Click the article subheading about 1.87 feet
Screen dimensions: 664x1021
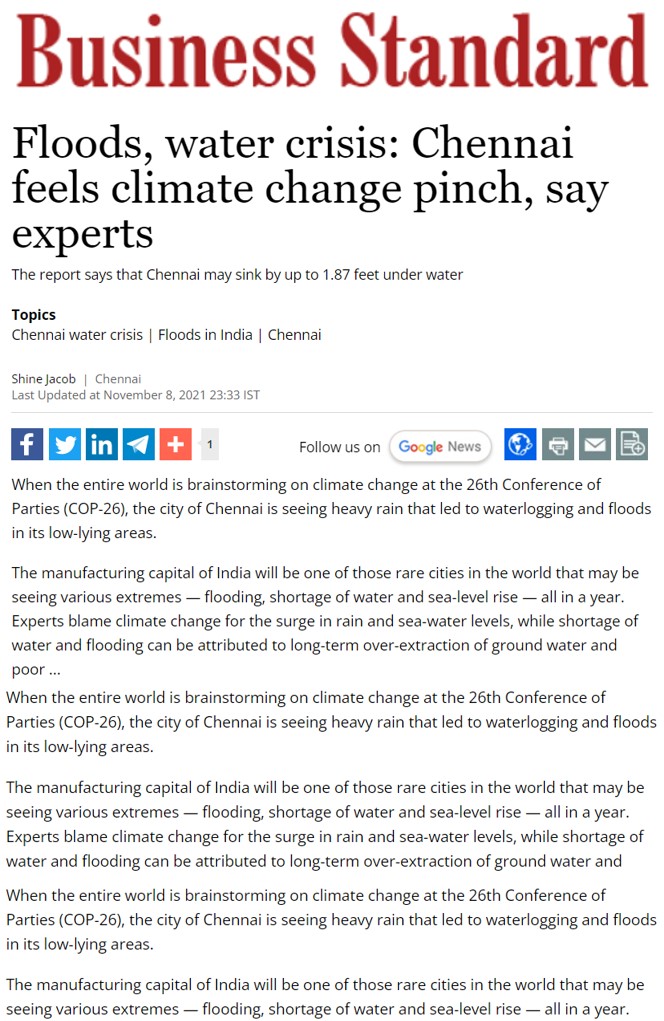point(237,275)
